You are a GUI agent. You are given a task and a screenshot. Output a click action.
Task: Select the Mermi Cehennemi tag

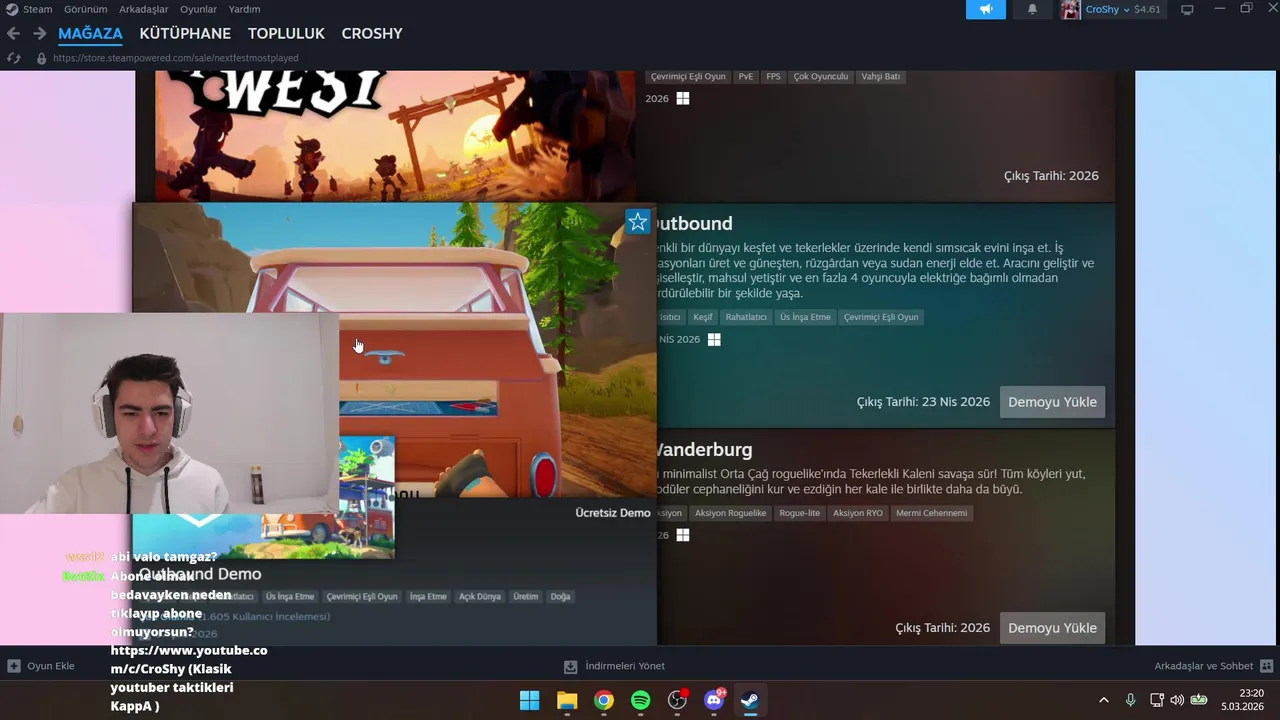click(932, 513)
